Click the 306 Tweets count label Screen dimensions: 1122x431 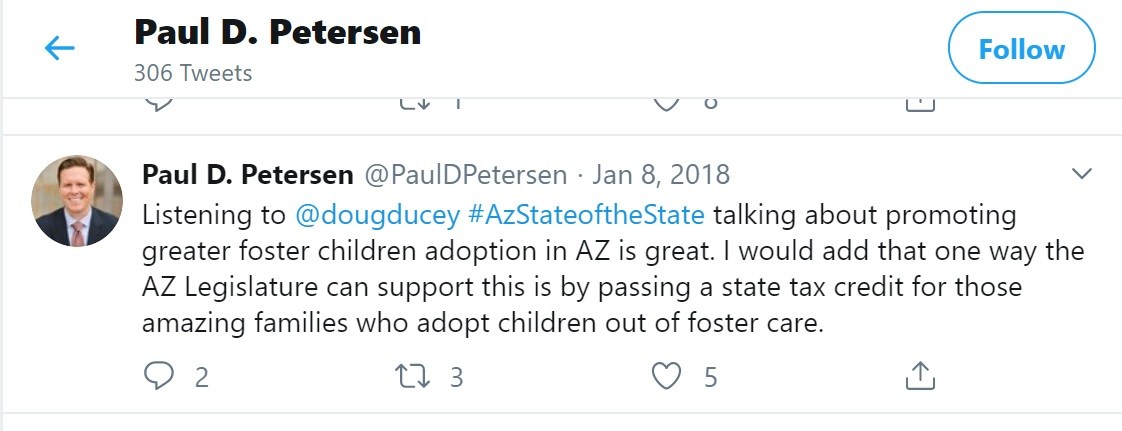(x=192, y=73)
